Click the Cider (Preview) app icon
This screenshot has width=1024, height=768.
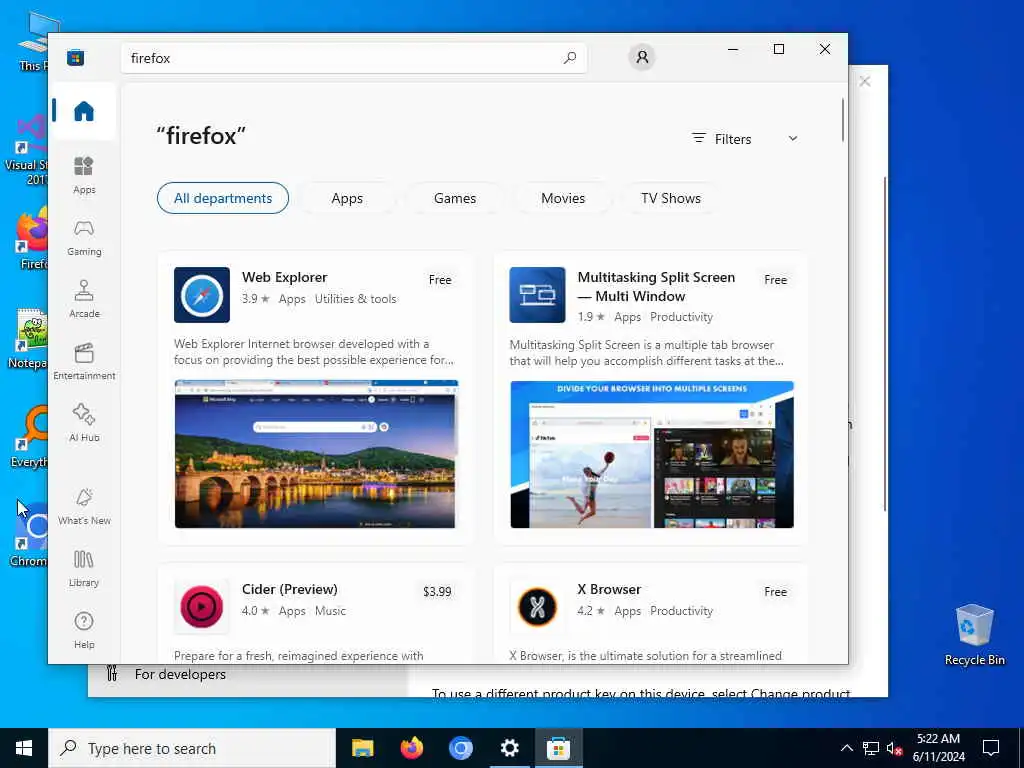(x=202, y=607)
